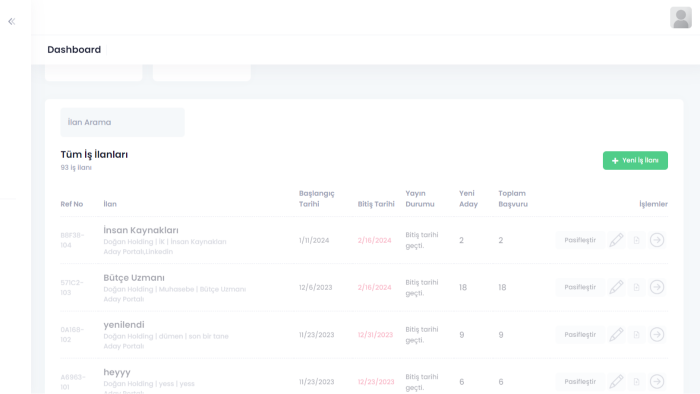Click the Yayın Durumu column header
This screenshot has width=700, height=394.
pyautogui.click(x=420, y=199)
